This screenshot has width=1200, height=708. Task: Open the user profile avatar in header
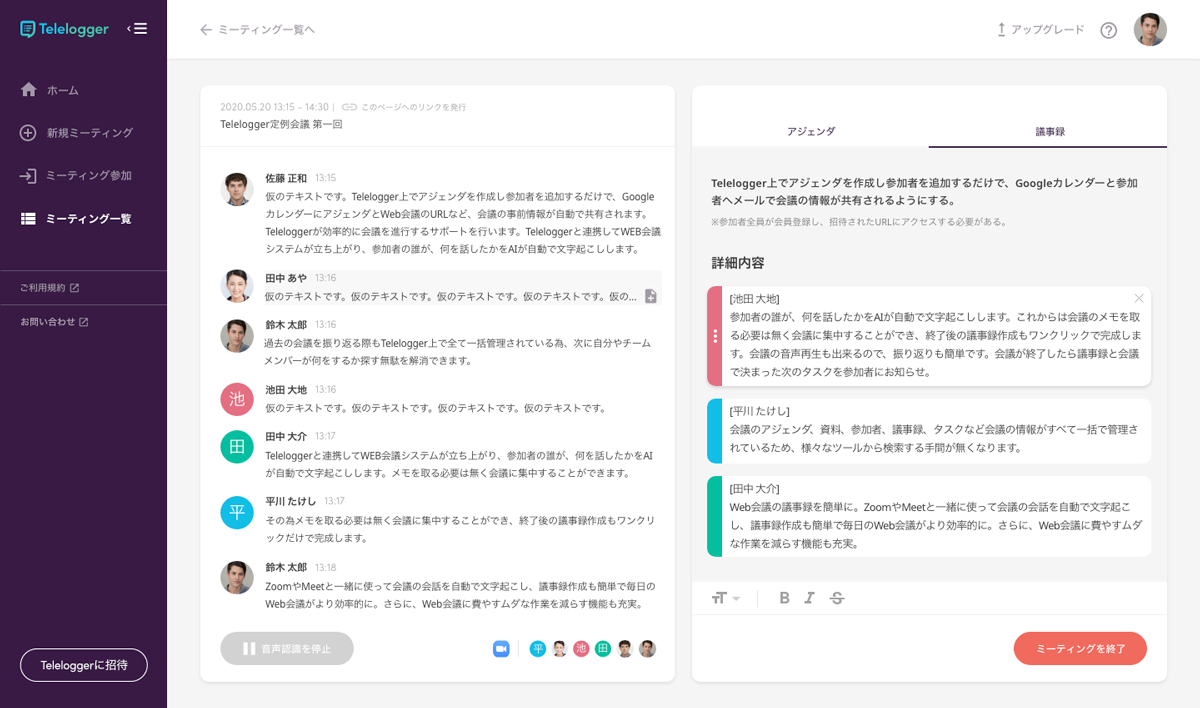click(x=1150, y=30)
